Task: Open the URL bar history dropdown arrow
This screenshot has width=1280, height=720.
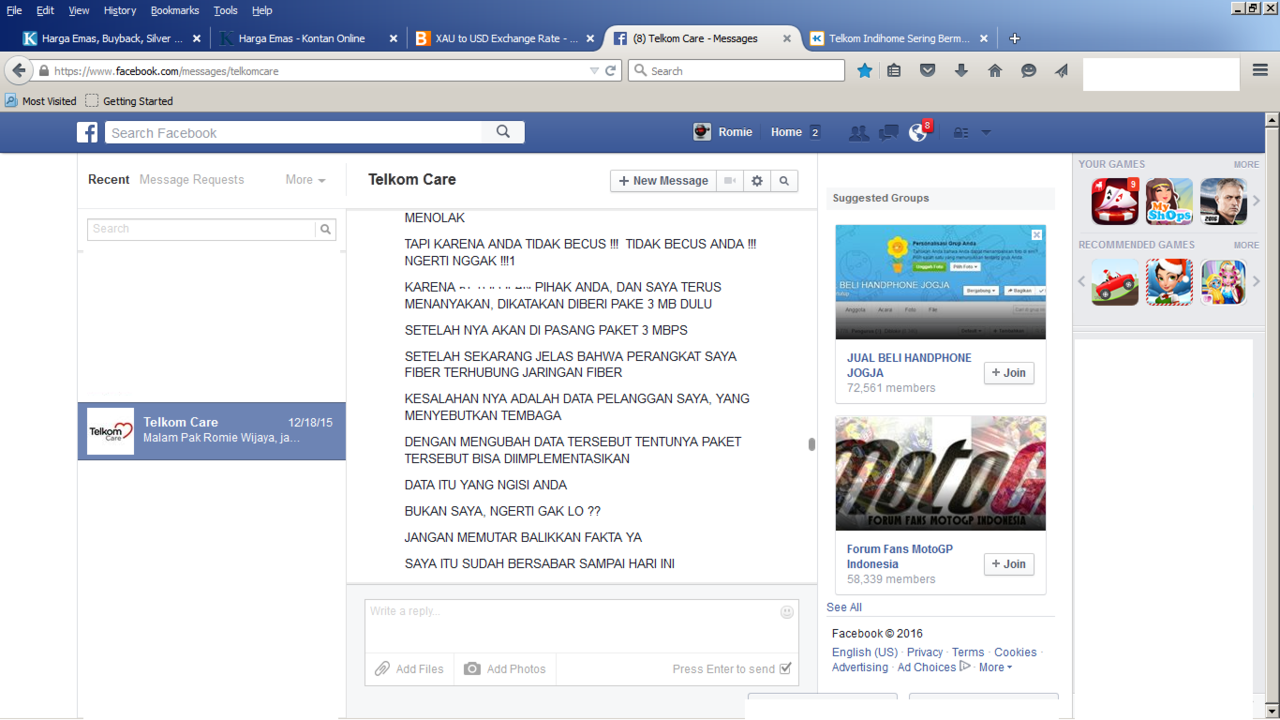Action: coord(594,71)
